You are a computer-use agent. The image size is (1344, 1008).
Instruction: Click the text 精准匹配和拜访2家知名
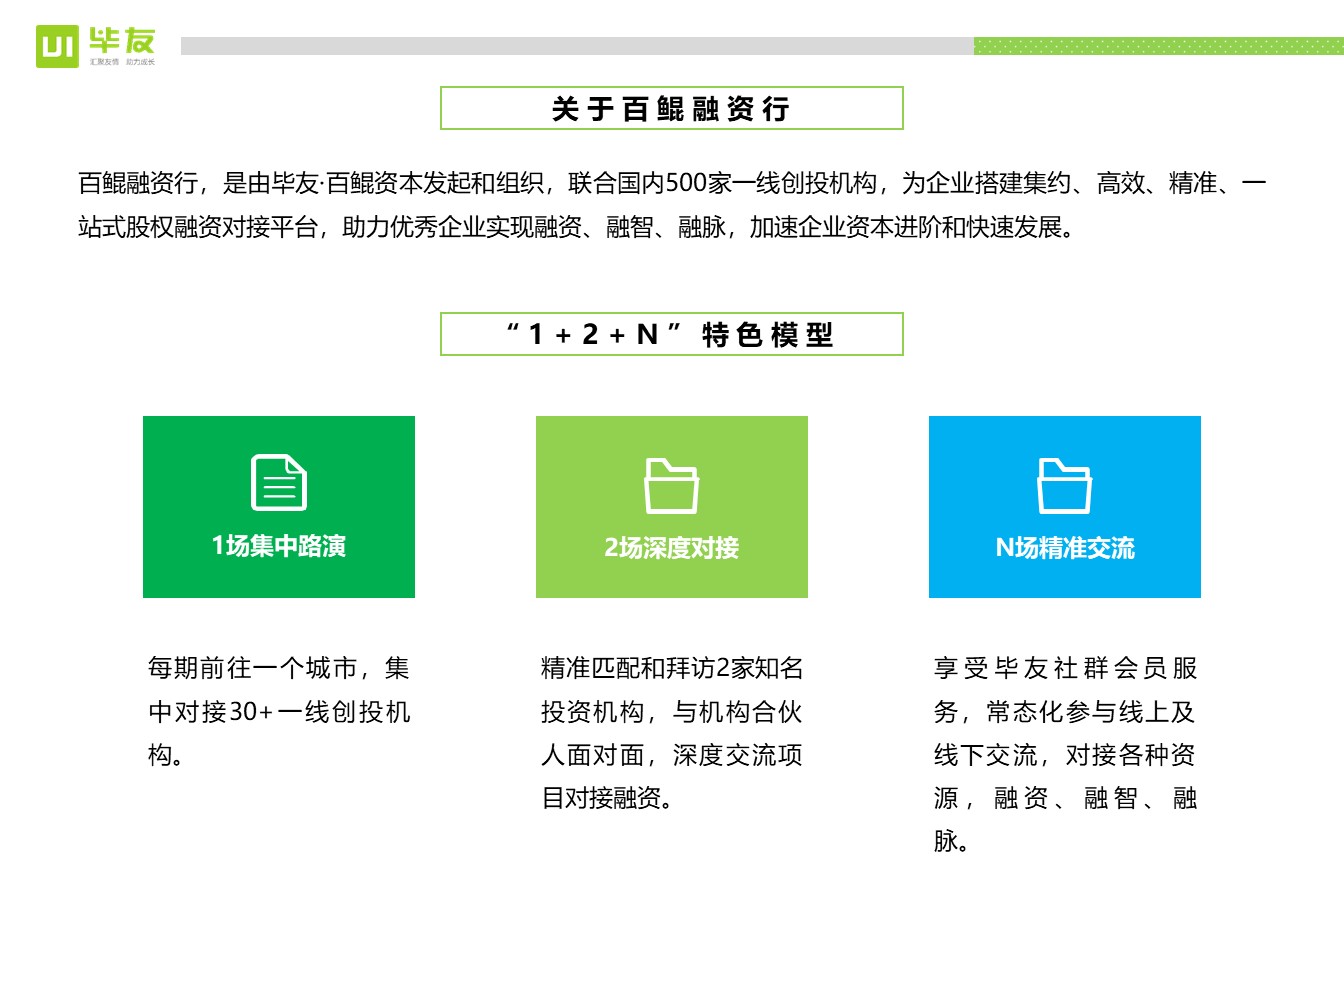(672, 668)
